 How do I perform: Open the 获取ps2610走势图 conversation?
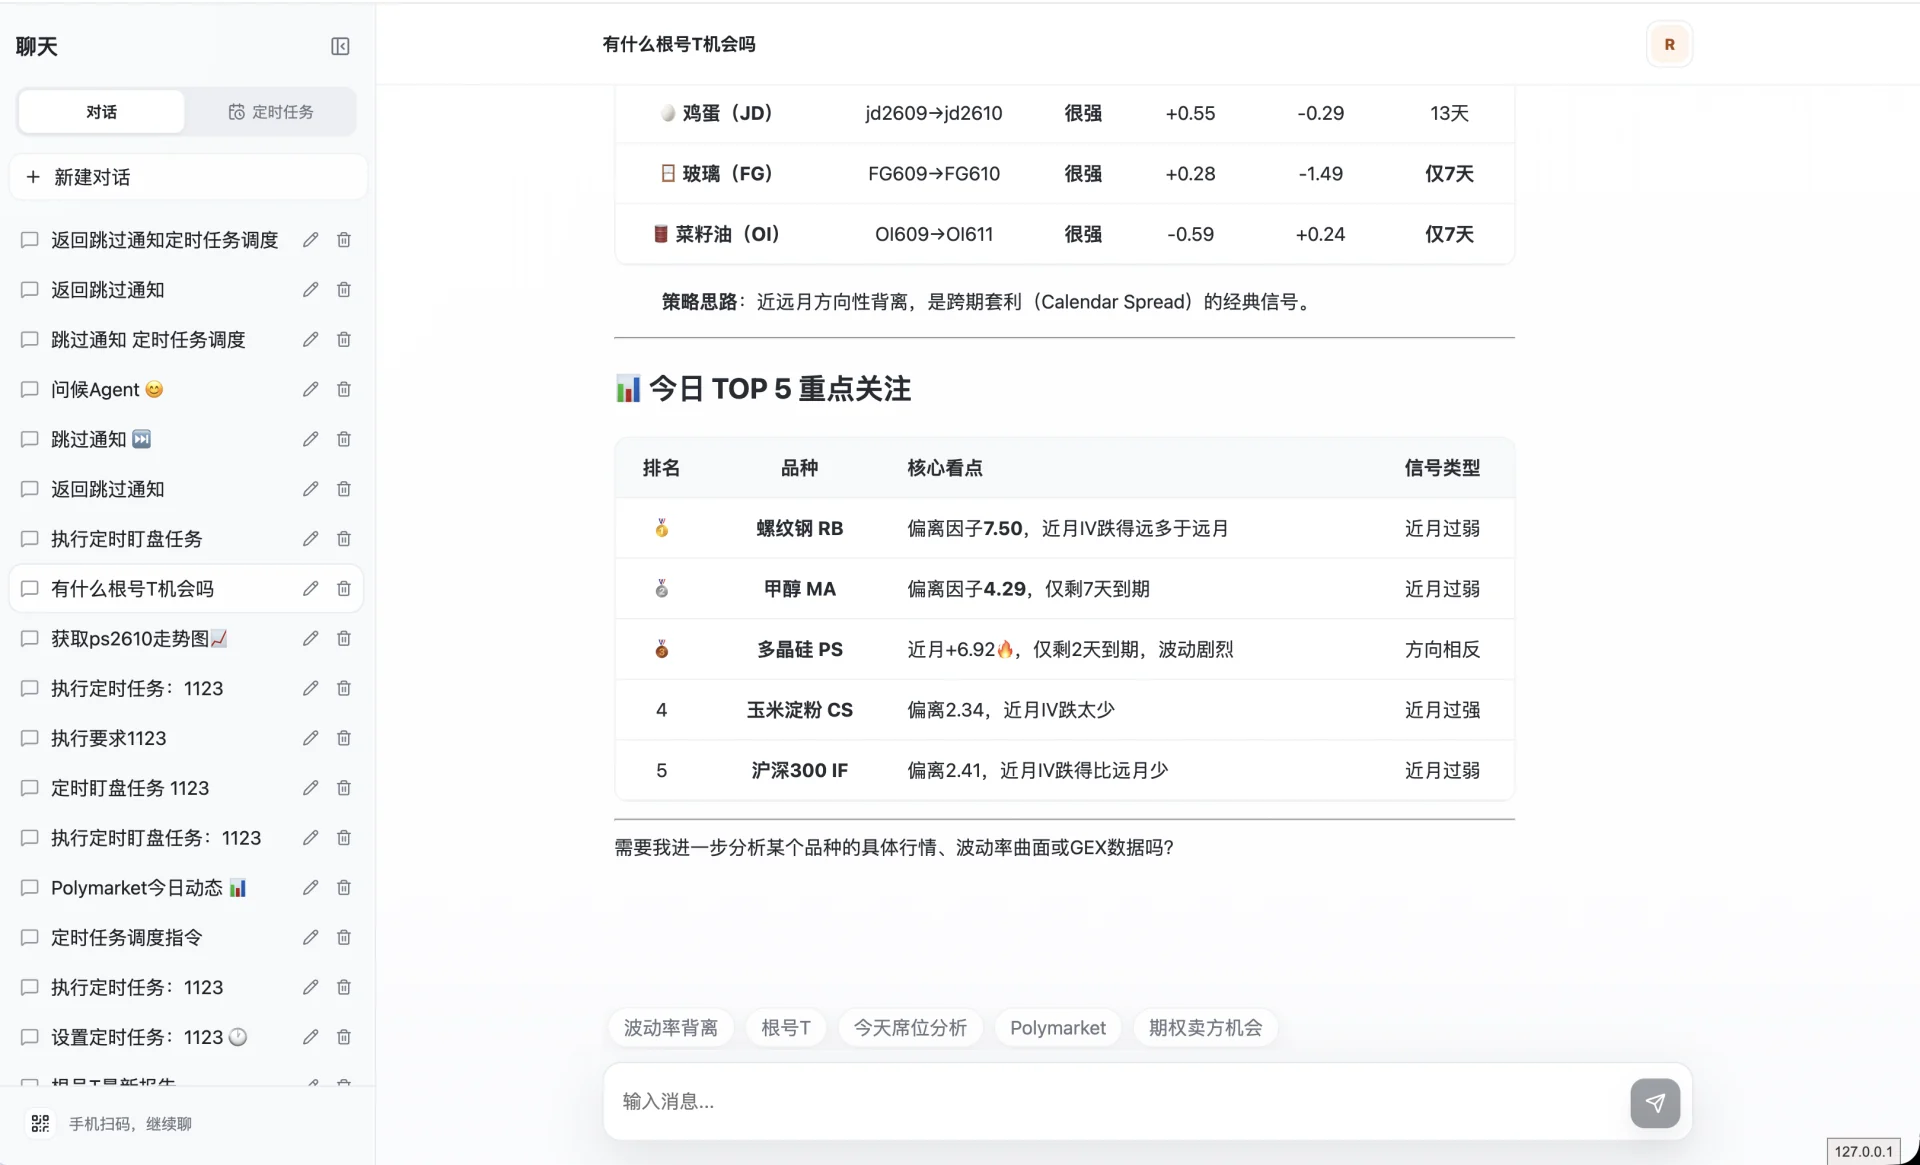pyautogui.click(x=140, y=638)
